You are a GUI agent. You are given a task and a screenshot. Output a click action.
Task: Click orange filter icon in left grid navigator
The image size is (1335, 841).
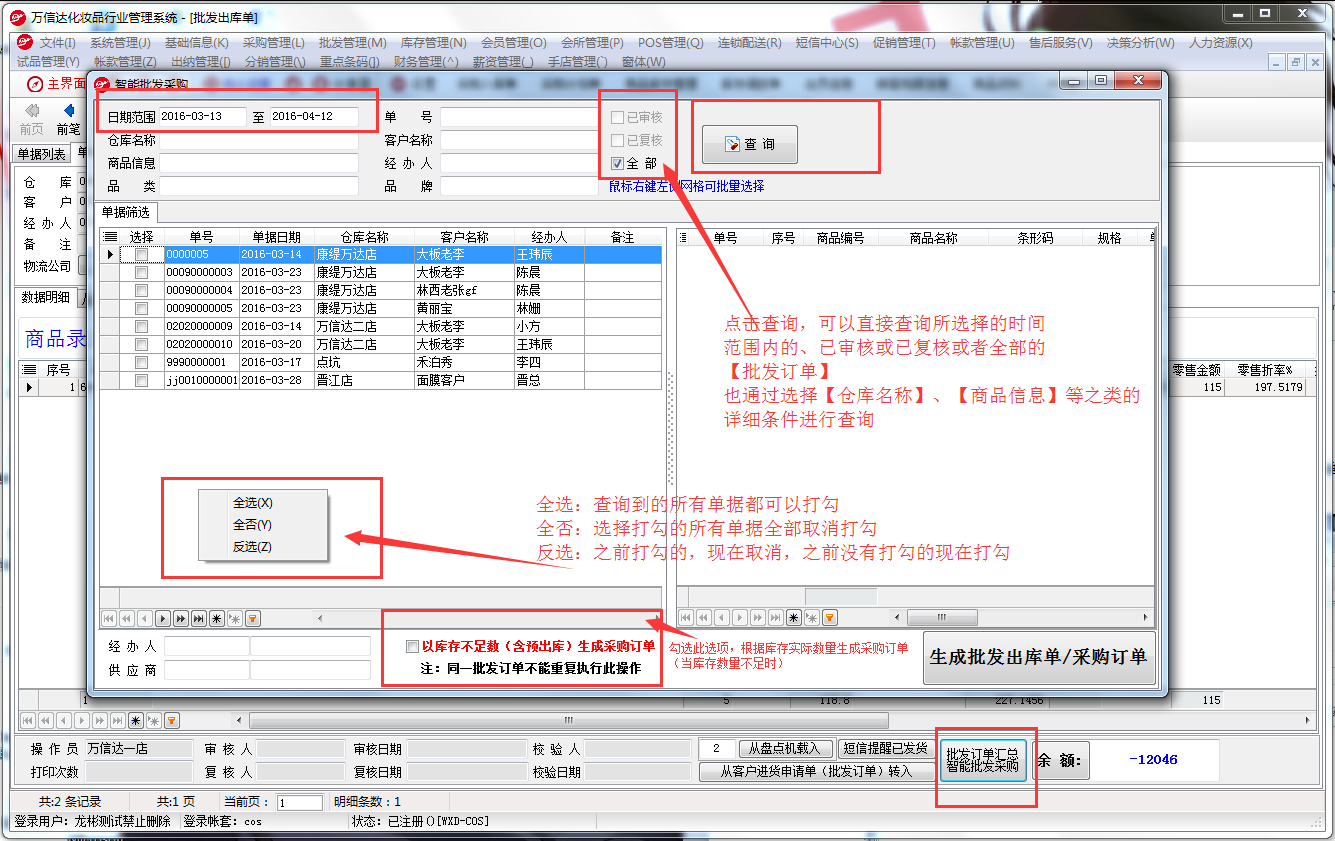(253, 618)
